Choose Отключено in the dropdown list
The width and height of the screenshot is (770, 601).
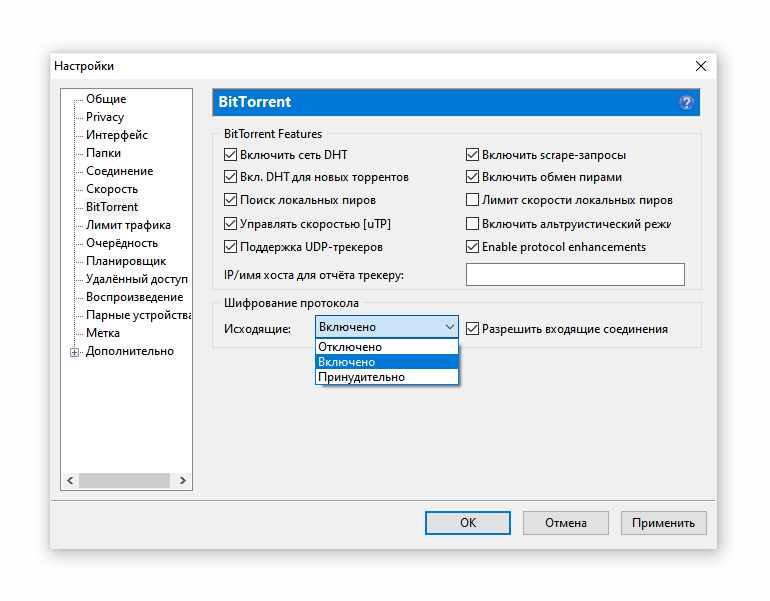click(x=386, y=347)
